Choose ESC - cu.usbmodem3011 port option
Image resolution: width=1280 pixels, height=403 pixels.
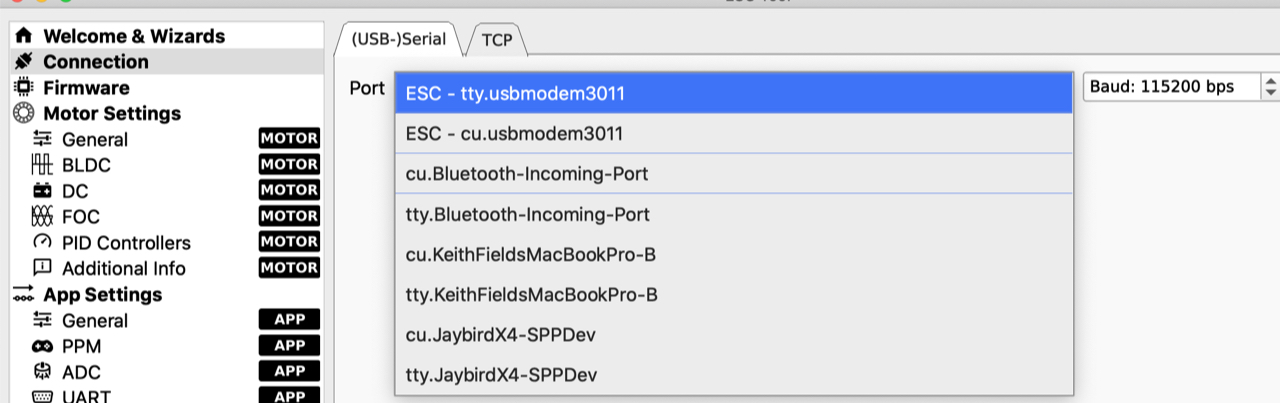(x=514, y=134)
